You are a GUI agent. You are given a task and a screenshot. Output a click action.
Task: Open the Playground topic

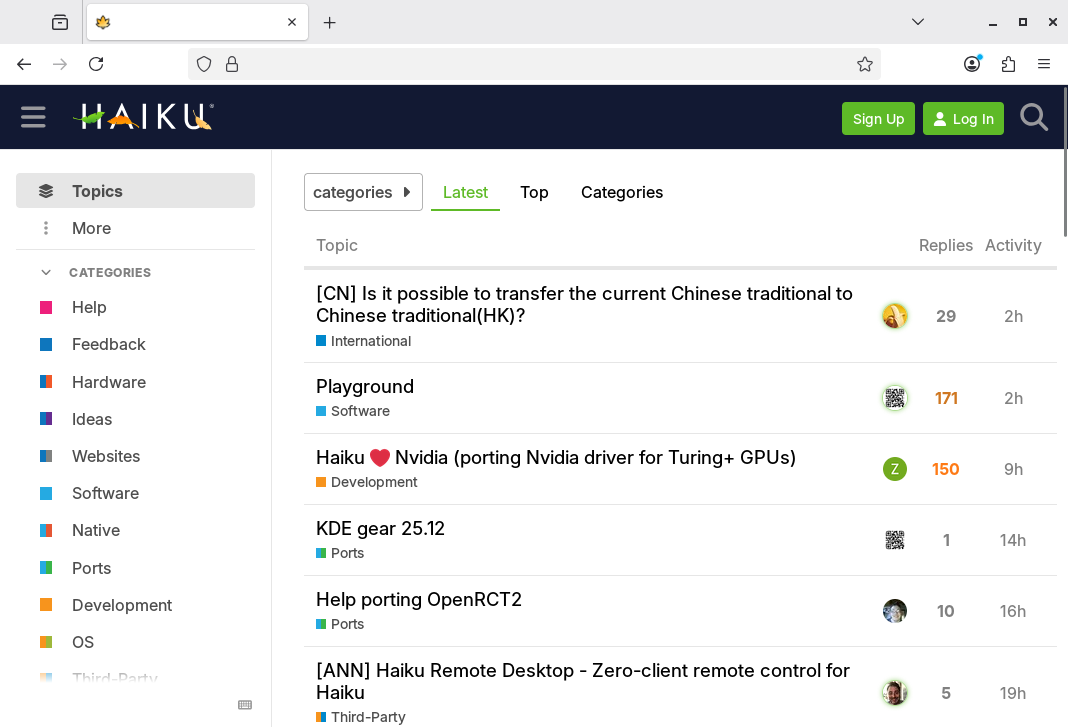365,386
